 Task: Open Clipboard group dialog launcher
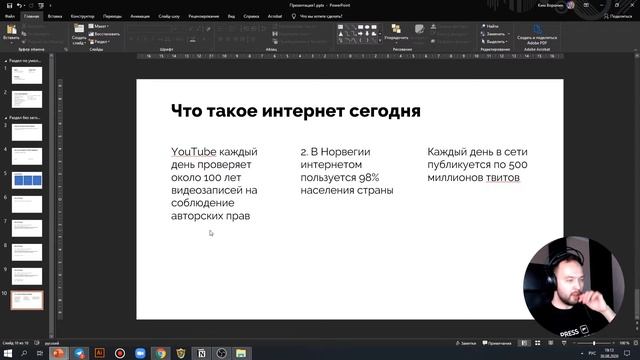[x=66, y=49]
